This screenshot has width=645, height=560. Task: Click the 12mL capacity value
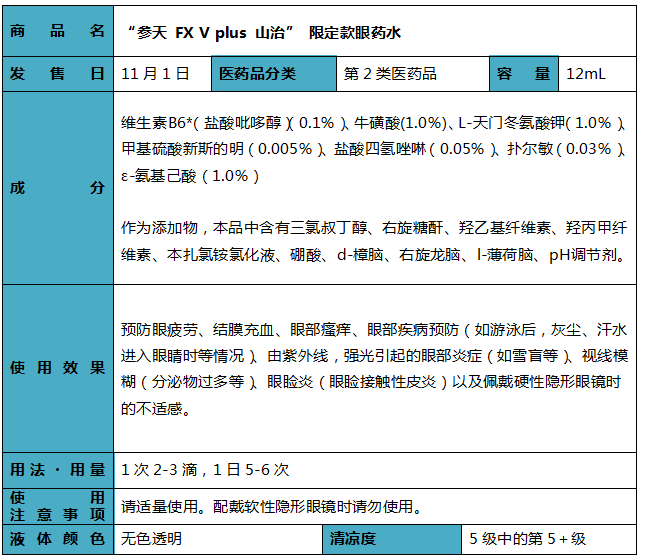(x=586, y=74)
